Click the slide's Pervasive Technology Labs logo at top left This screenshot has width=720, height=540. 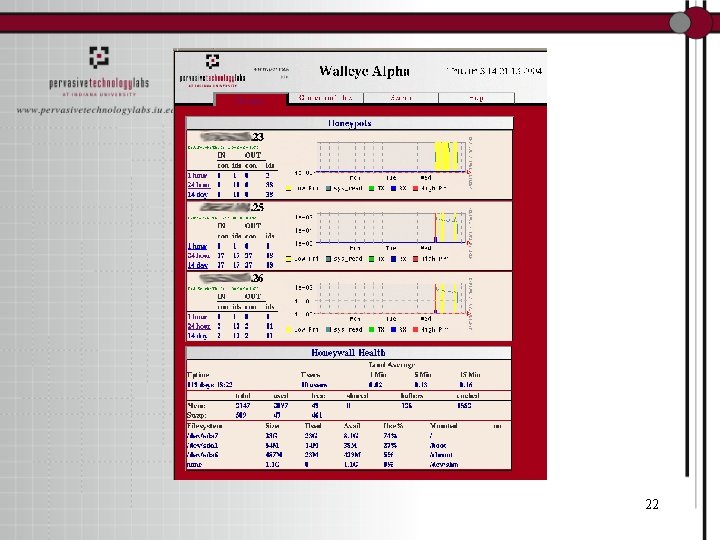99,71
